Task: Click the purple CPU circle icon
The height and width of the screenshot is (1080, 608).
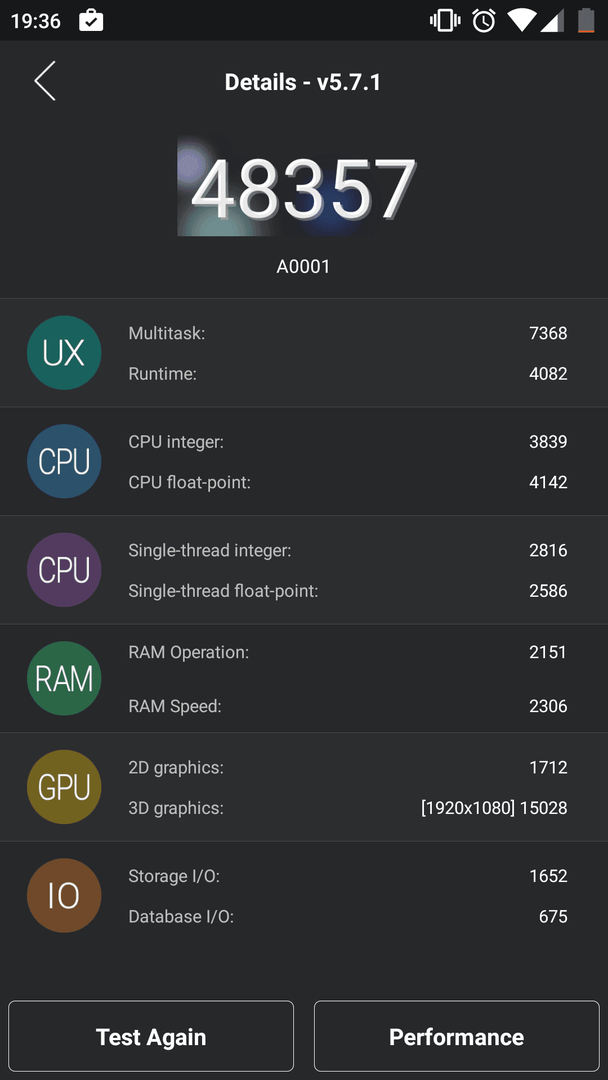Action: [x=64, y=570]
